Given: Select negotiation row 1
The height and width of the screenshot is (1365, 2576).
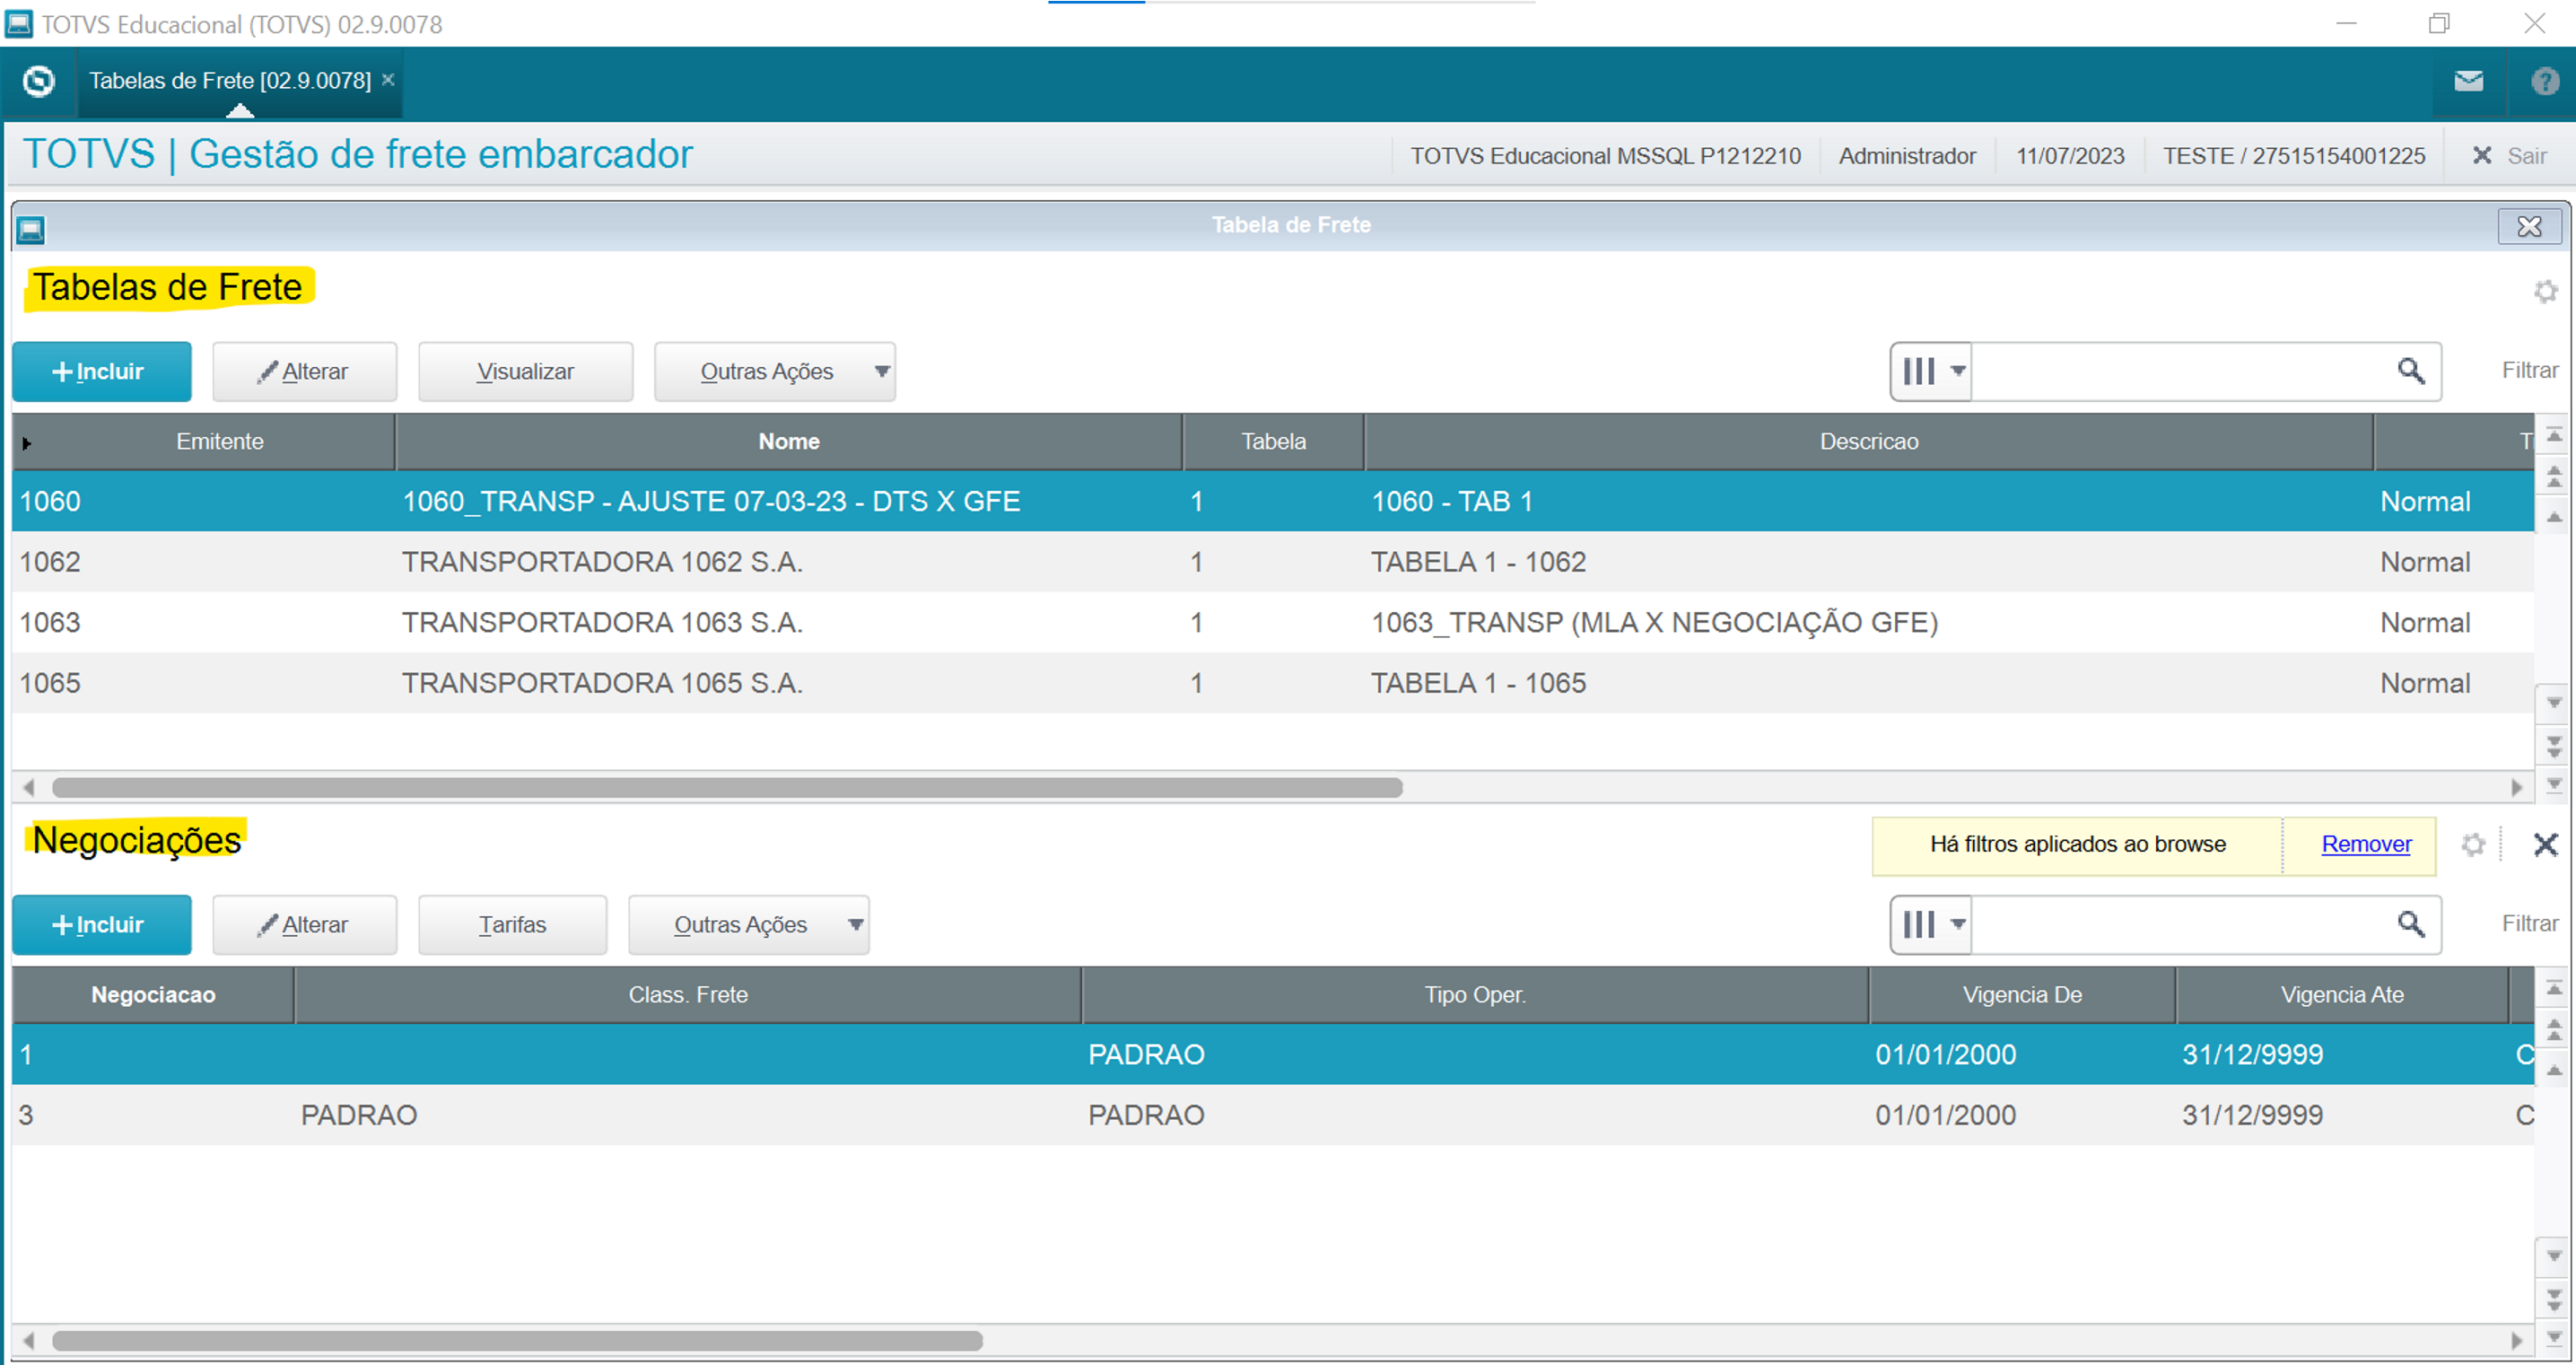Looking at the screenshot, I should point(1272,1056).
